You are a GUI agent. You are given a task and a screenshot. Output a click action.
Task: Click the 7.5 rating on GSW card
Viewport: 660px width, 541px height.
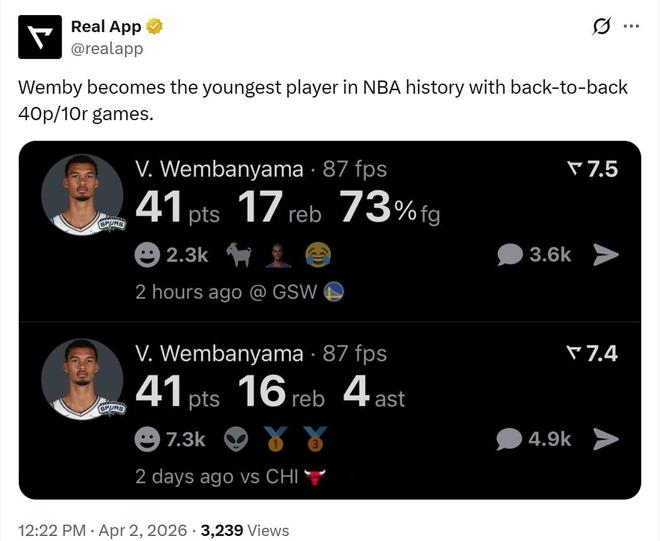[x=592, y=169]
